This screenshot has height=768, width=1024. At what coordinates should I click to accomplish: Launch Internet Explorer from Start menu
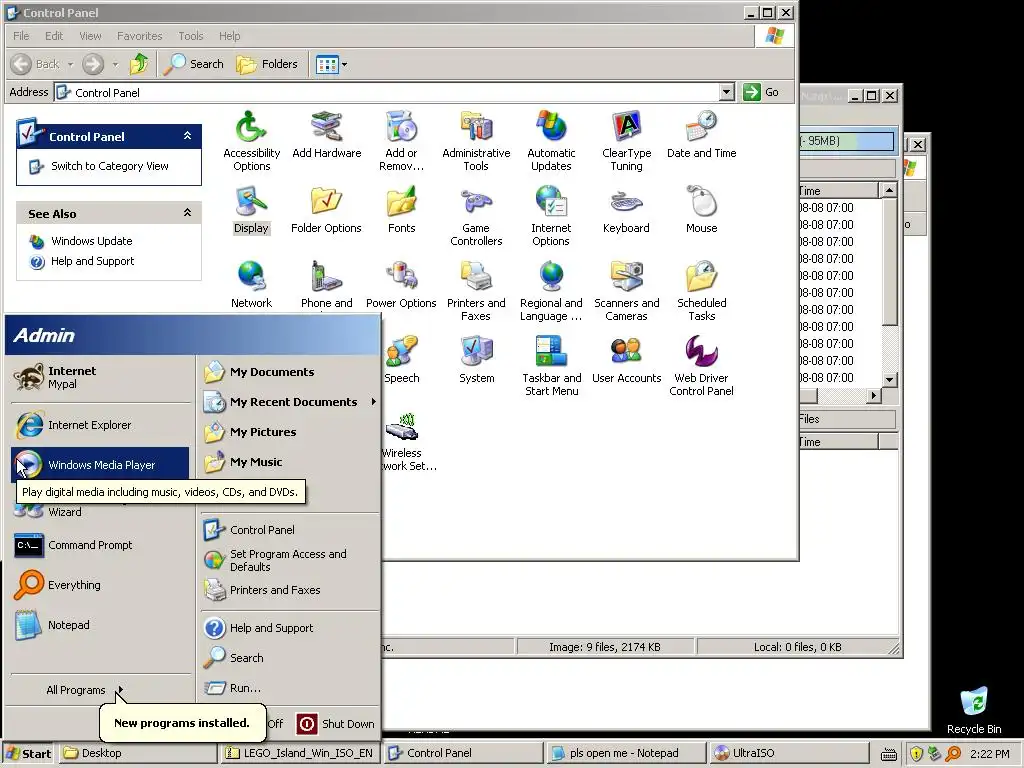[101, 425]
